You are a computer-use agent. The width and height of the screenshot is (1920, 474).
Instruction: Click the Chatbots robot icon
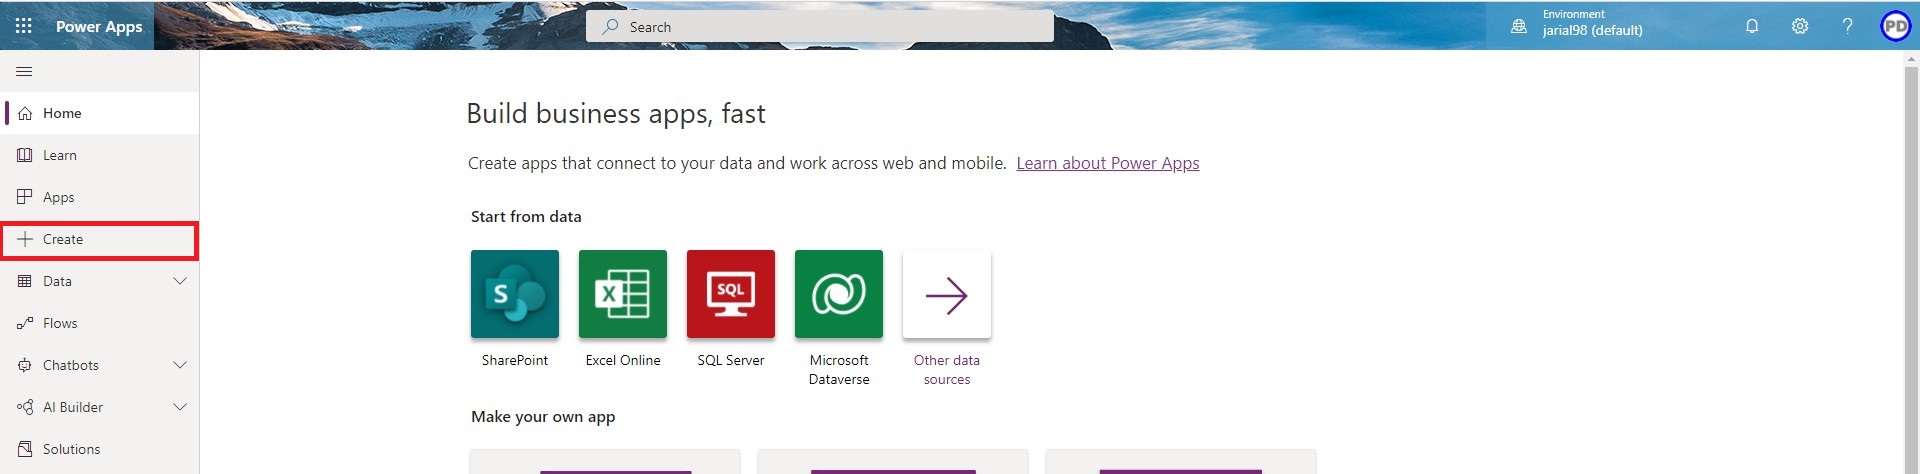[25, 365]
